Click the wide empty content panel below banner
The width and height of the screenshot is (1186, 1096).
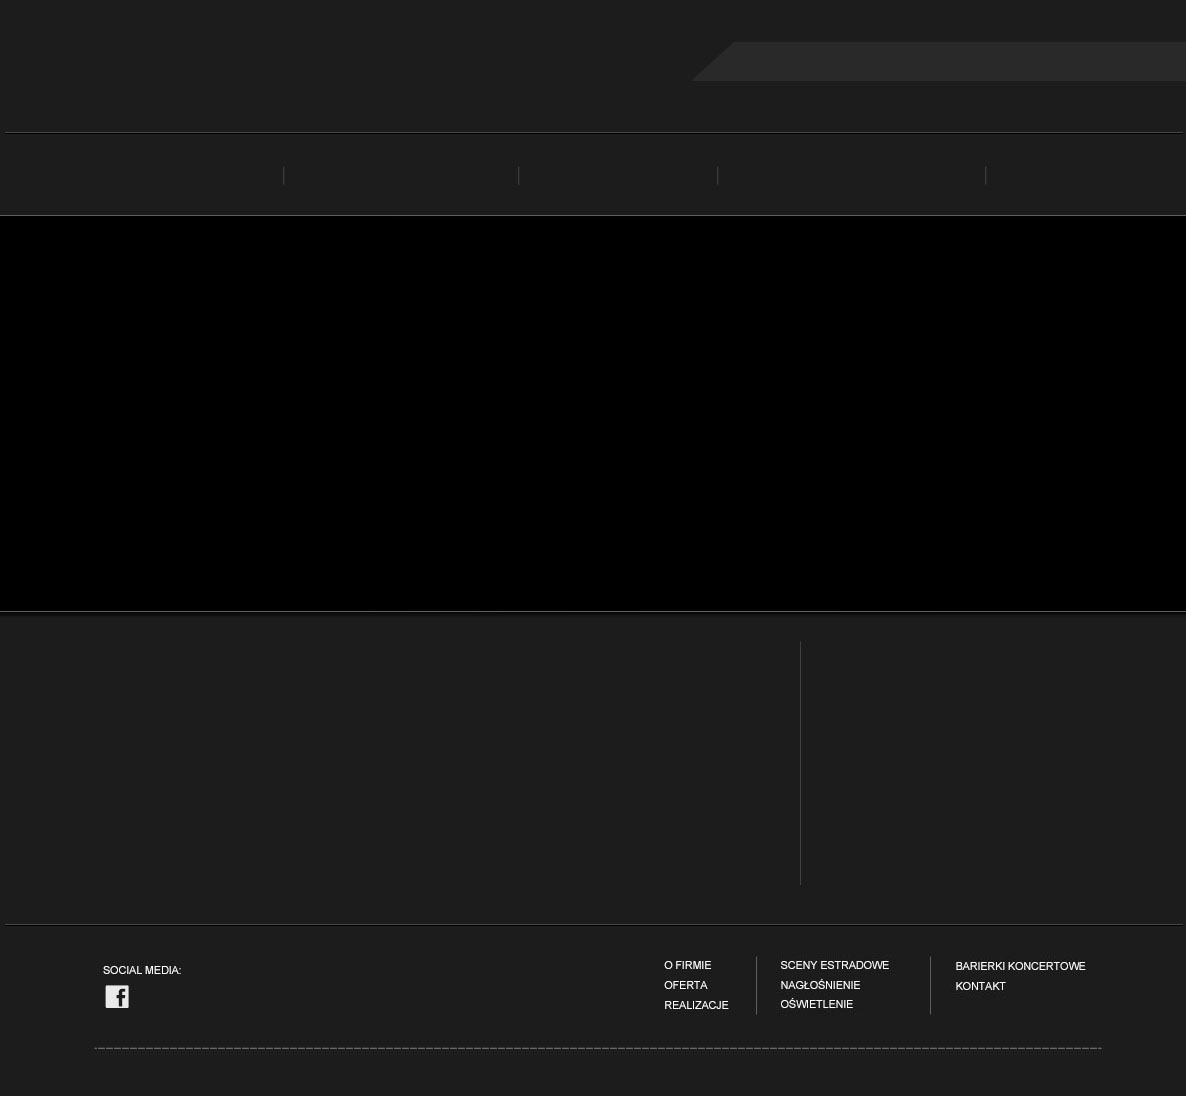tap(400, 763)
